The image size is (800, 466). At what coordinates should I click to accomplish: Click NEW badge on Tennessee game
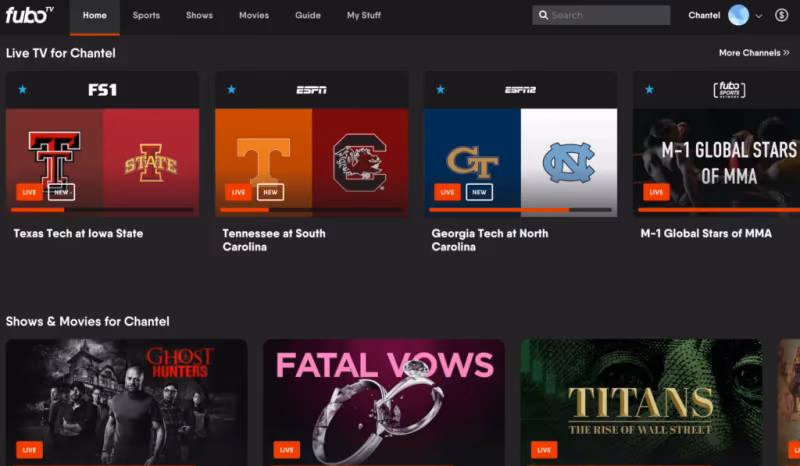(x=270, y=192)
